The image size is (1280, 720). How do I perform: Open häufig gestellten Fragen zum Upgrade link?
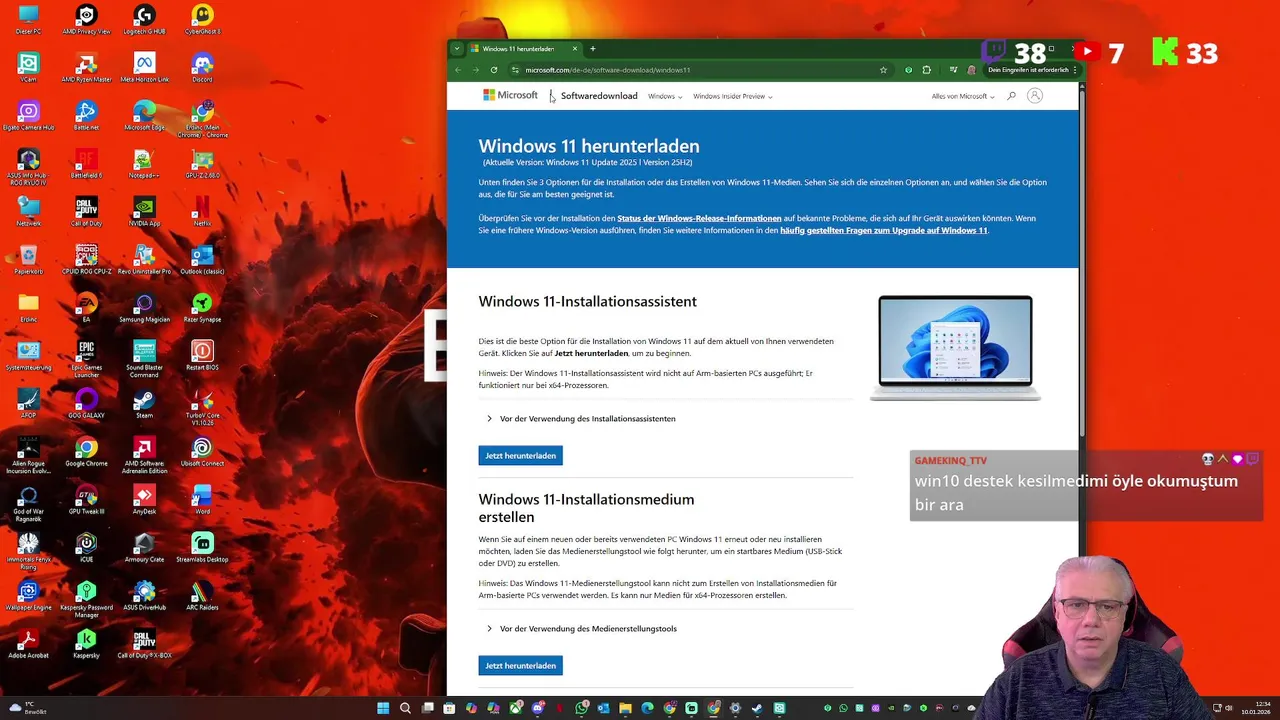883,230
